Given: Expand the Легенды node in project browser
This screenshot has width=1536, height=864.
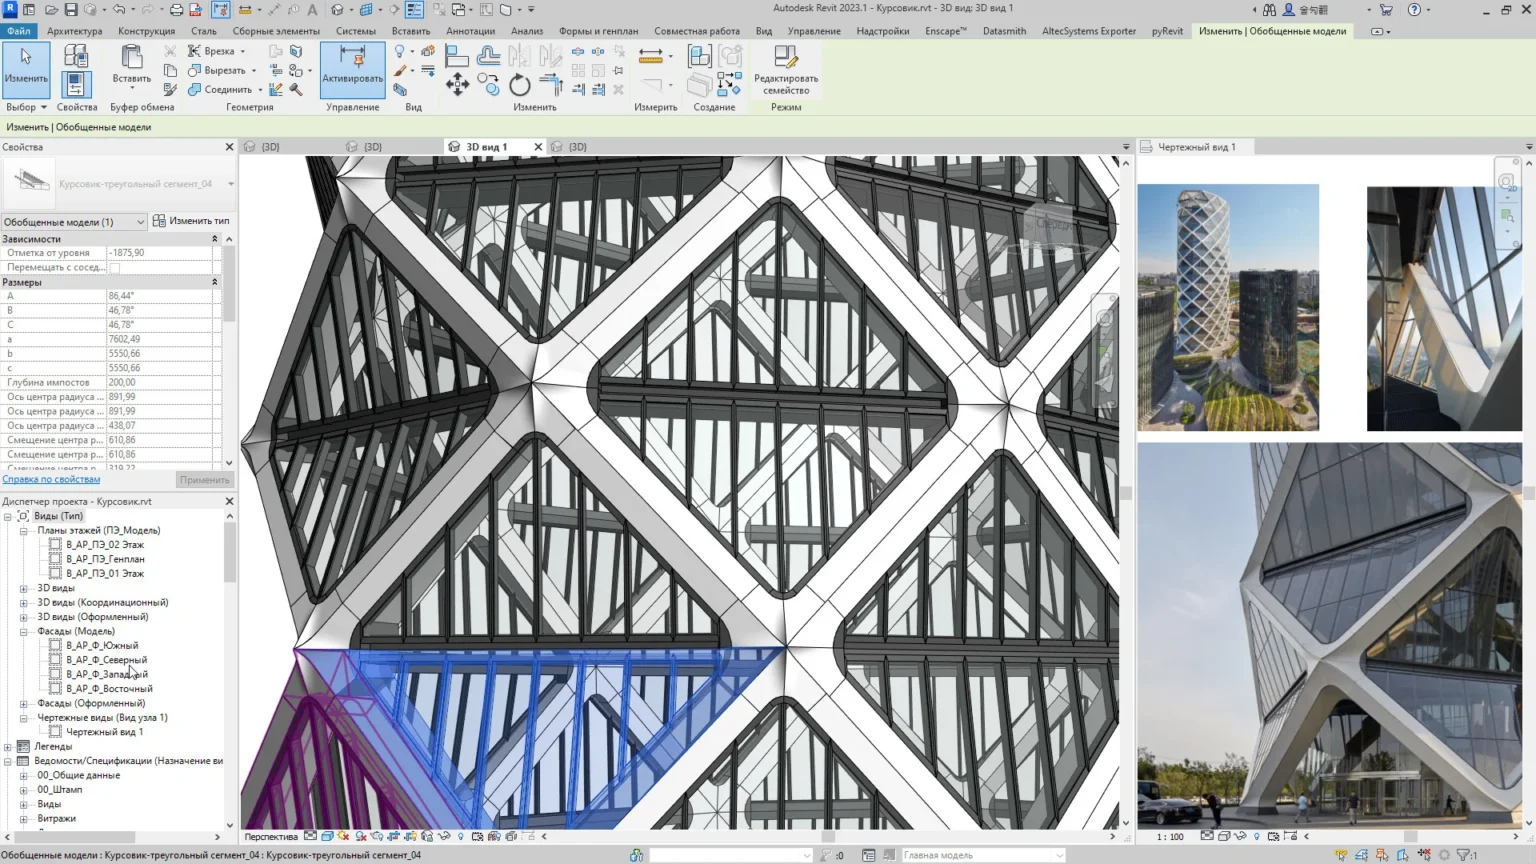Looking at the screenshot, I should point(9,747).
